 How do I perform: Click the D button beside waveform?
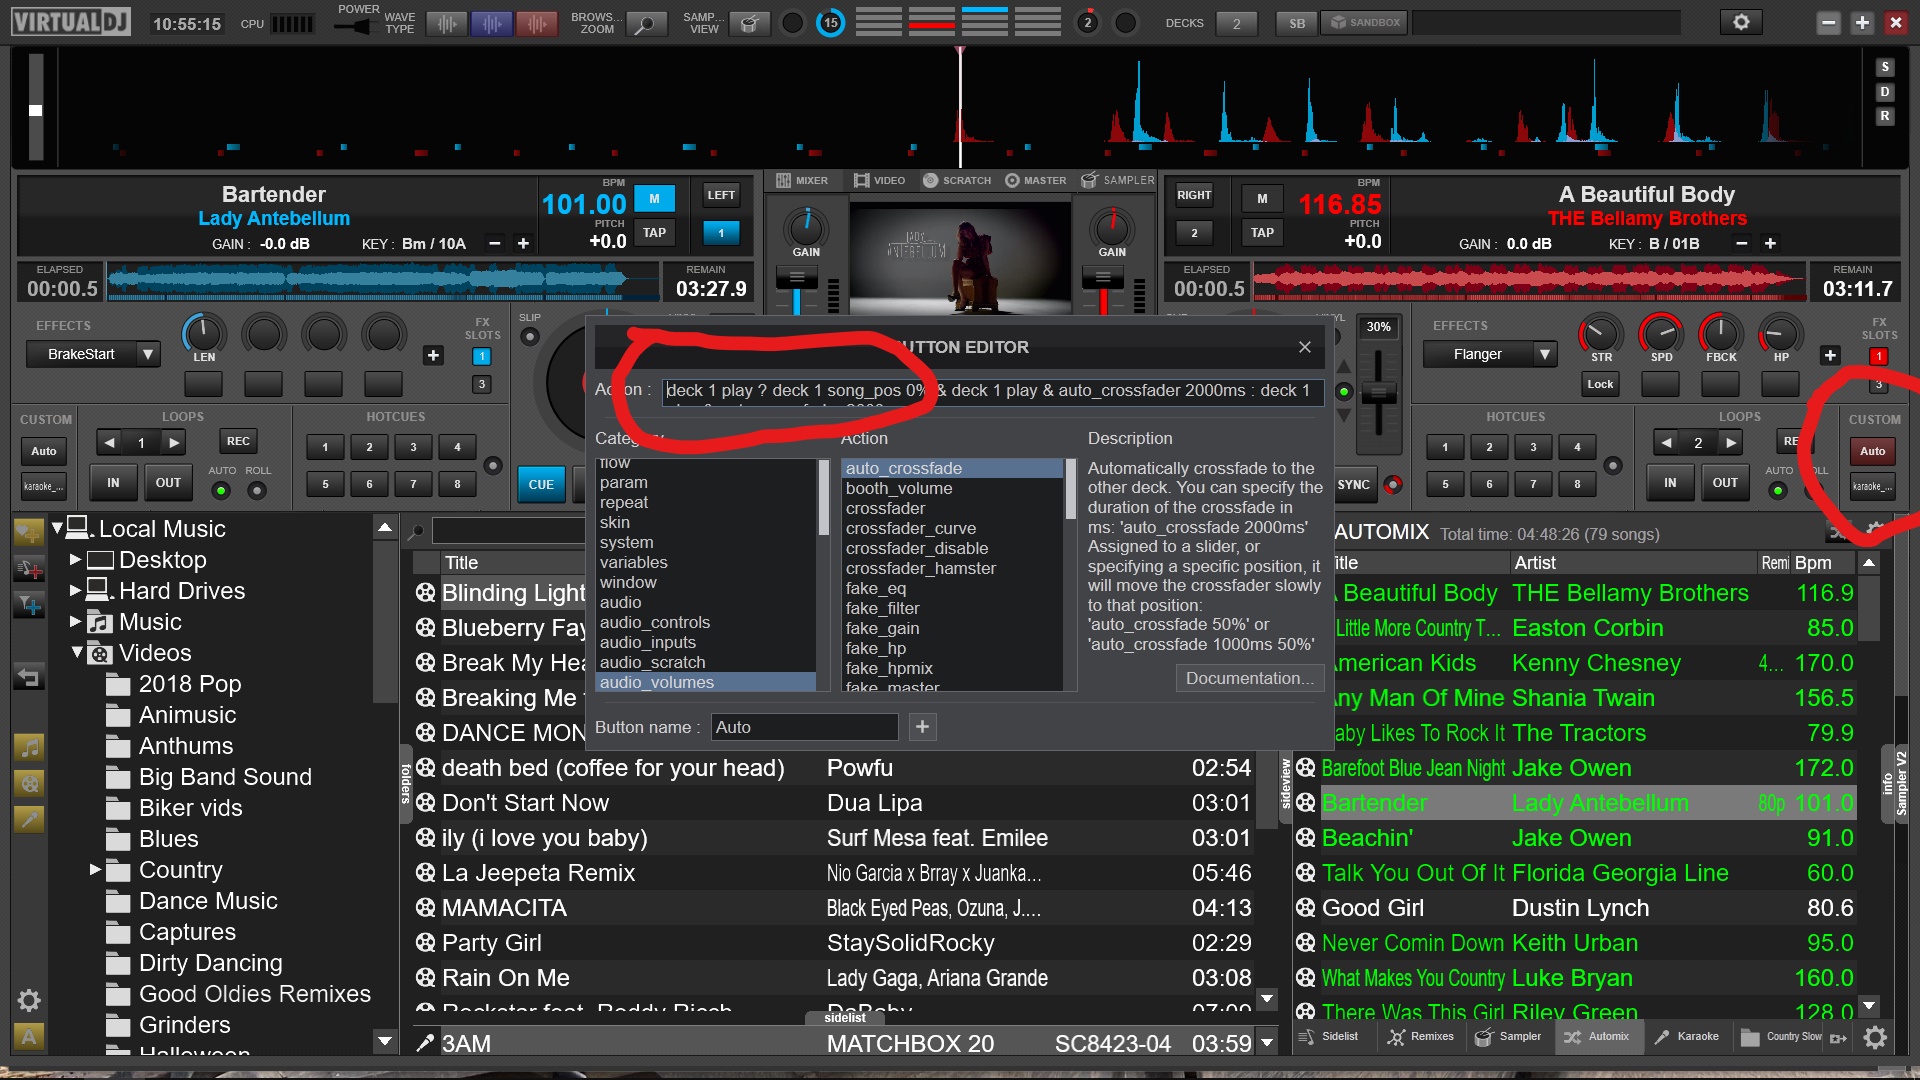[x=1885, y=92]
